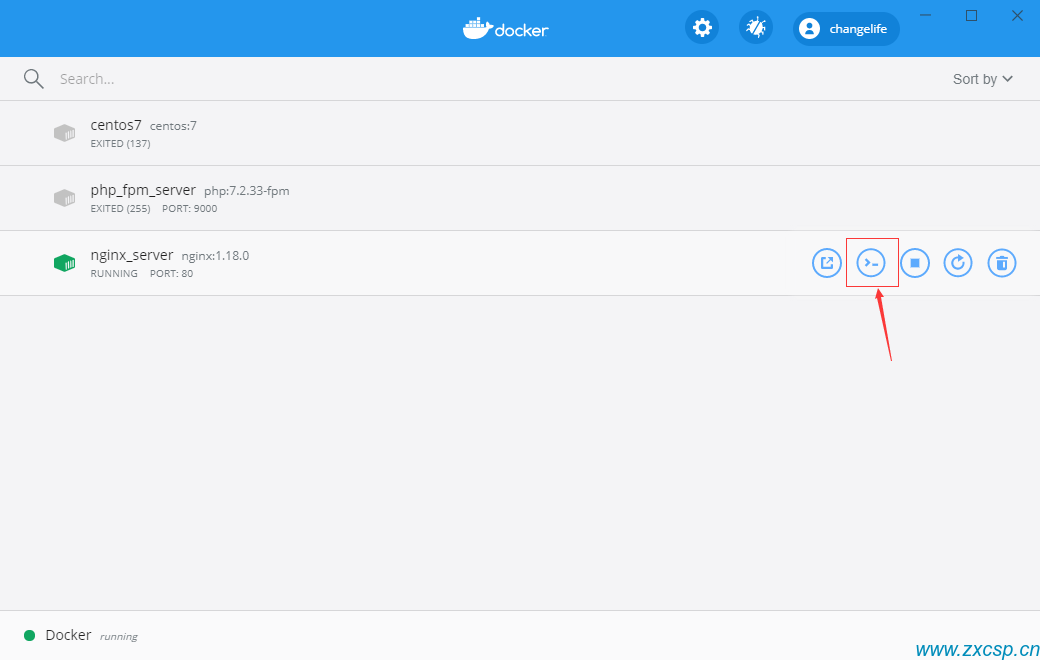1040x660 pixels.
Task: Click the nginx:1.18.0 image tag
Action: (216, 256)
